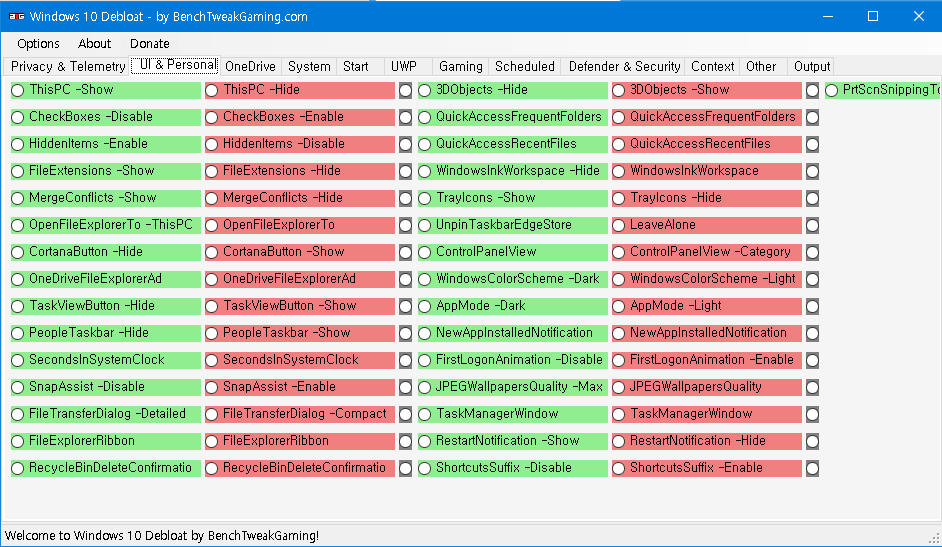
Task: Click the BTG app icon in title bar
Action: pyautogui.click(x=17, y=16)
